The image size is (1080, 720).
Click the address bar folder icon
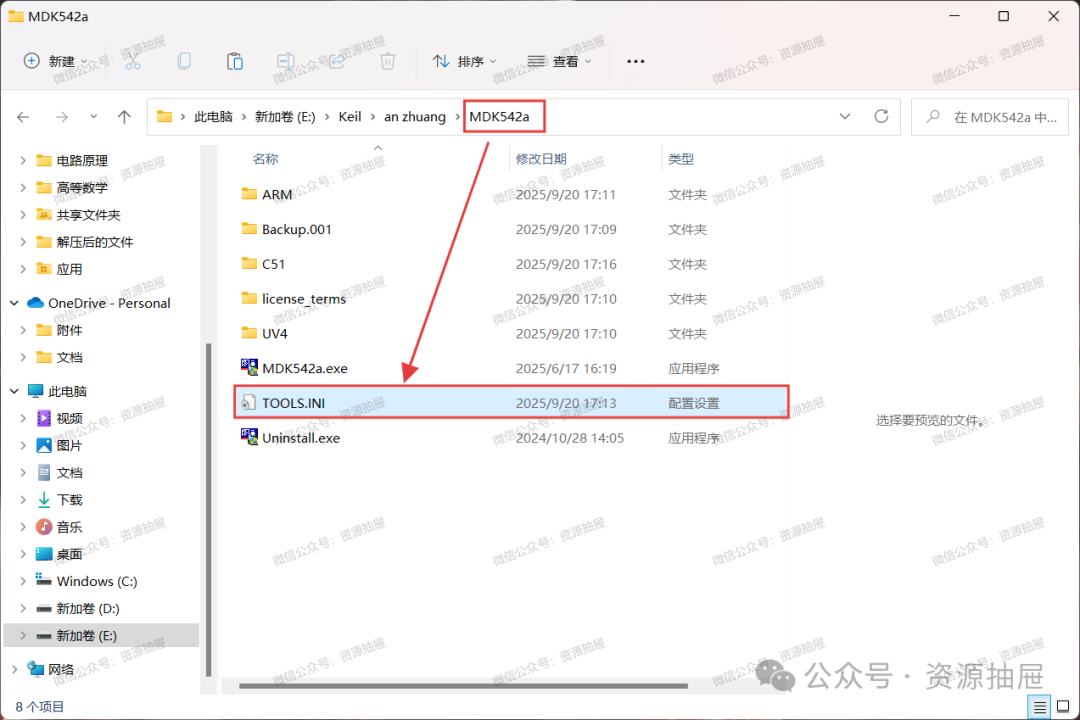click(x=164, y=116)
